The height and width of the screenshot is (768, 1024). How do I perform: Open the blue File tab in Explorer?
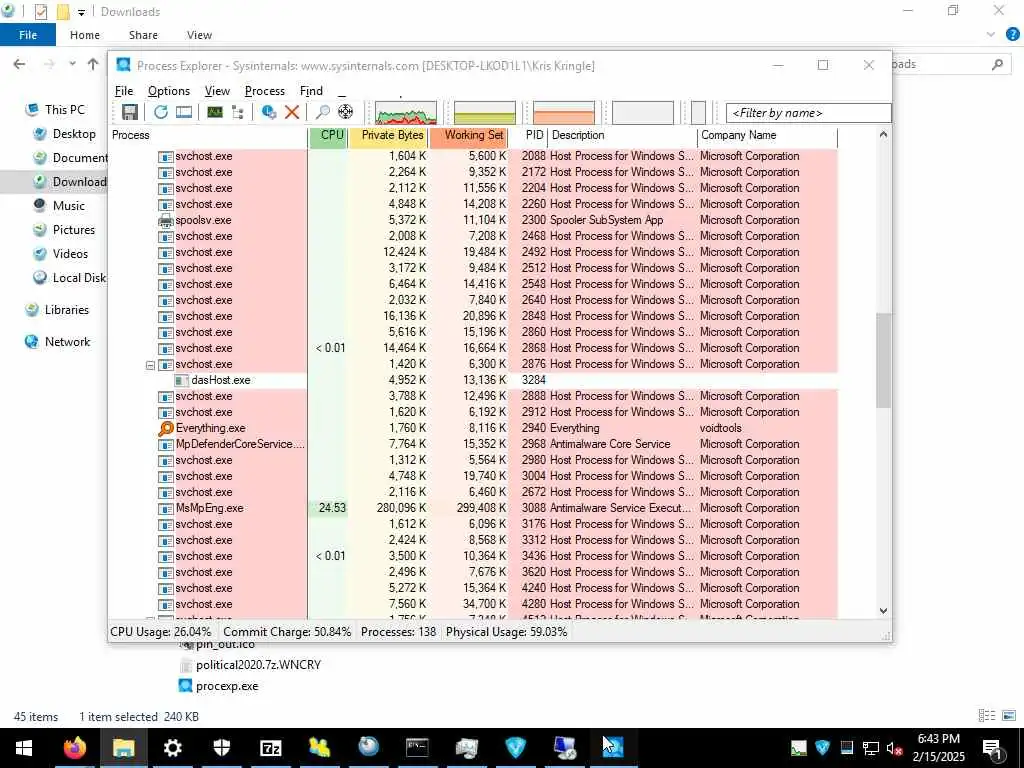[x=27, y=35]
